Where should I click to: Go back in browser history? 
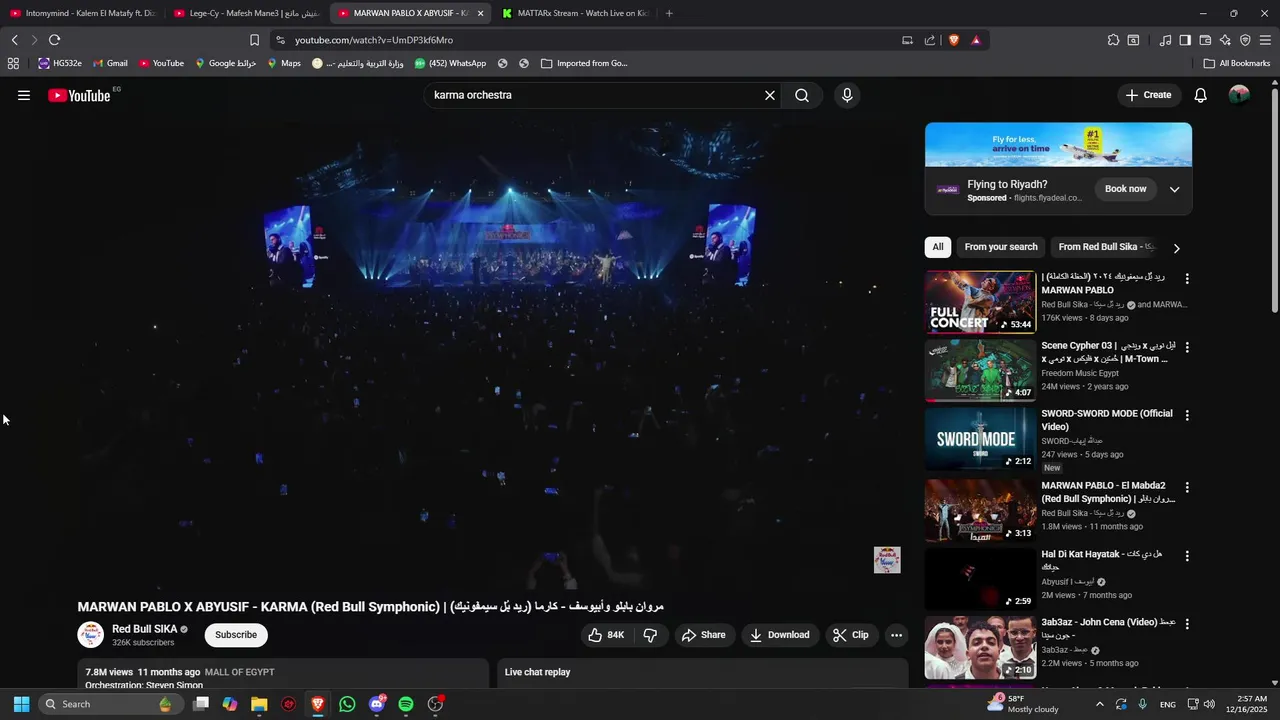pyautogui.click(x=14, y=40)
